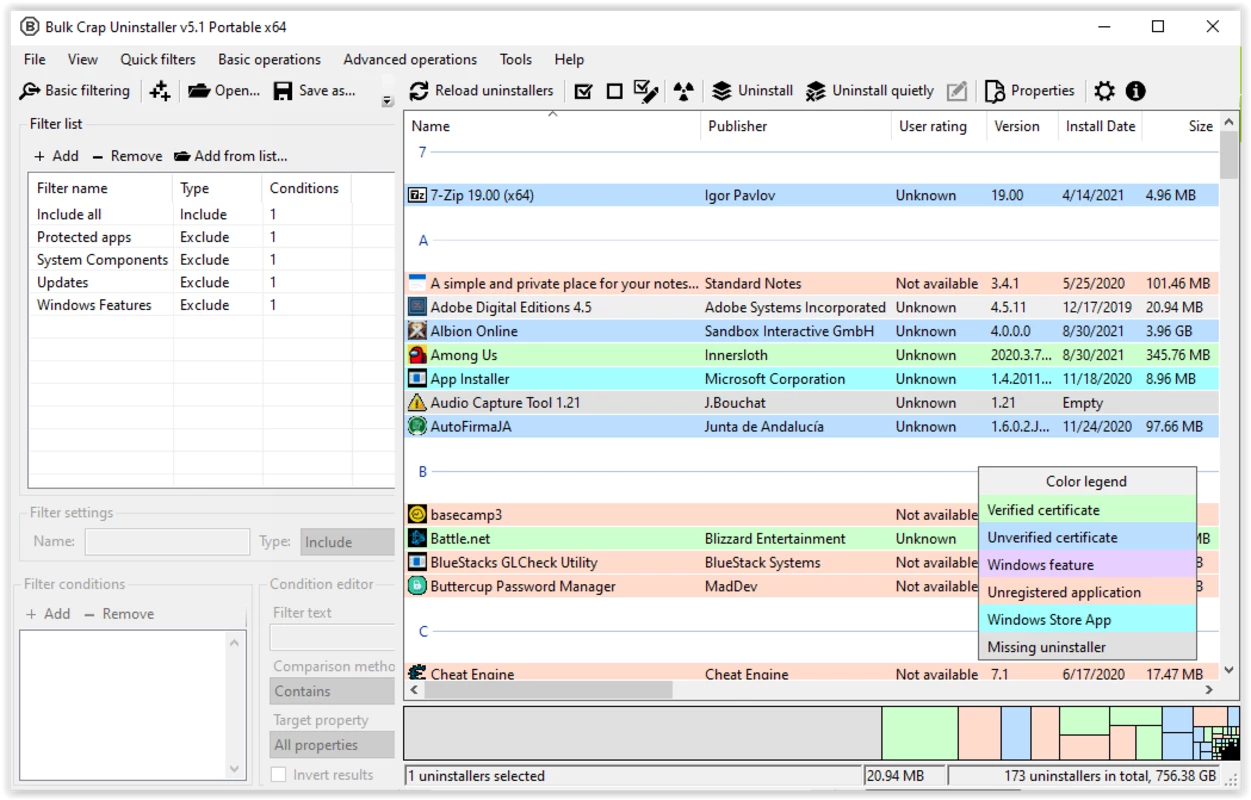
Task: Select the System Components filter row
Action: (211, 260)
